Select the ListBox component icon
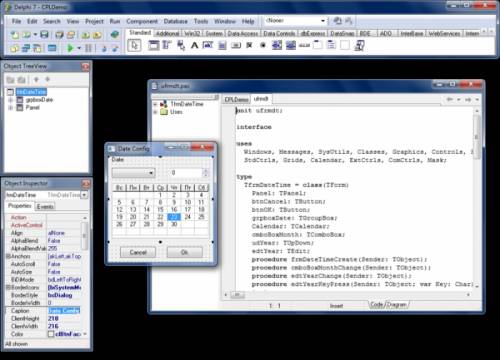The width and height of the screenshot is (500, 360). point(277,45)
